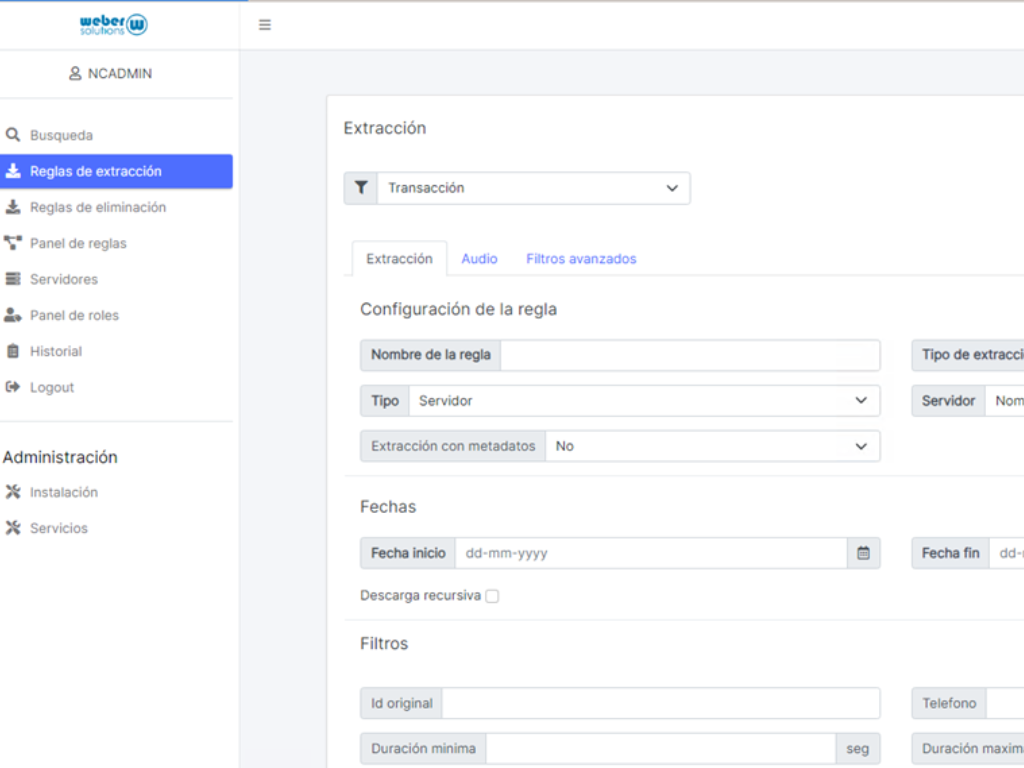The image size is (1024, 768).
Task: Open Instalación under Administración
Action: coord(116,492)
